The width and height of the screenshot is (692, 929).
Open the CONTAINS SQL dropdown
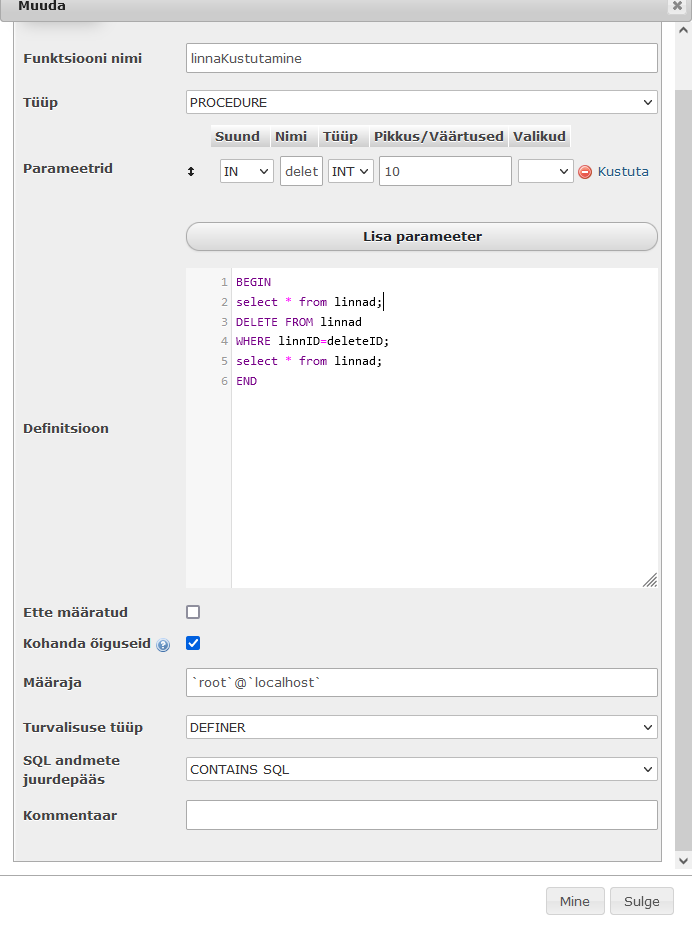point(422,769)
